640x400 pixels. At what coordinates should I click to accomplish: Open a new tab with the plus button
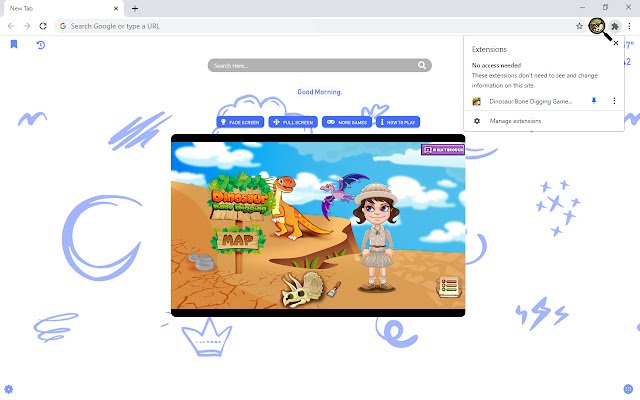[135, 8]
